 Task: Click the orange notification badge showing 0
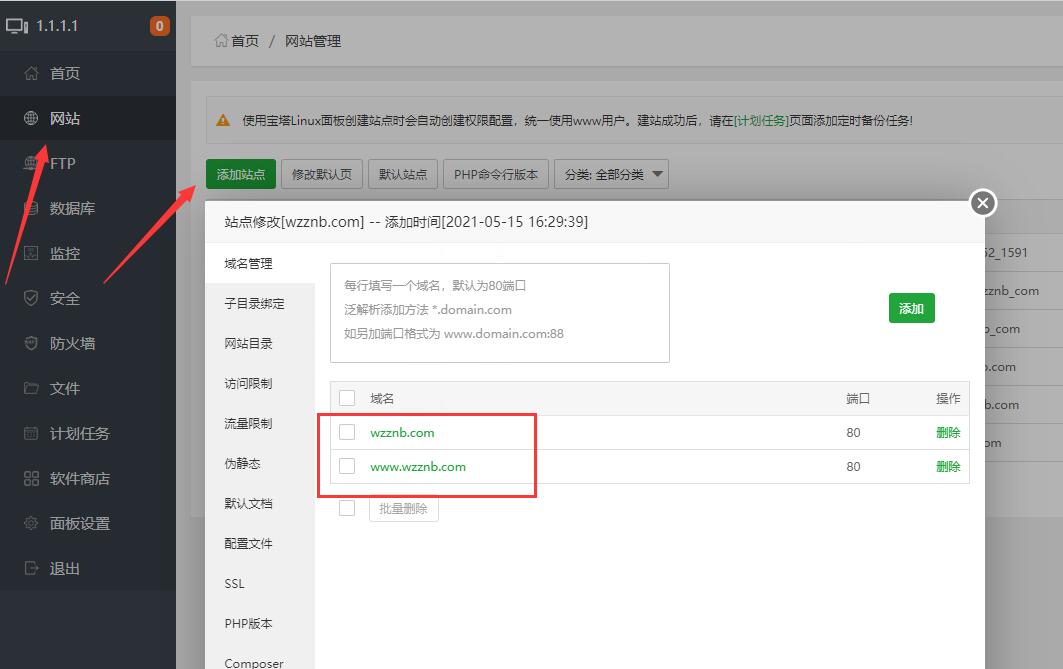159,26
